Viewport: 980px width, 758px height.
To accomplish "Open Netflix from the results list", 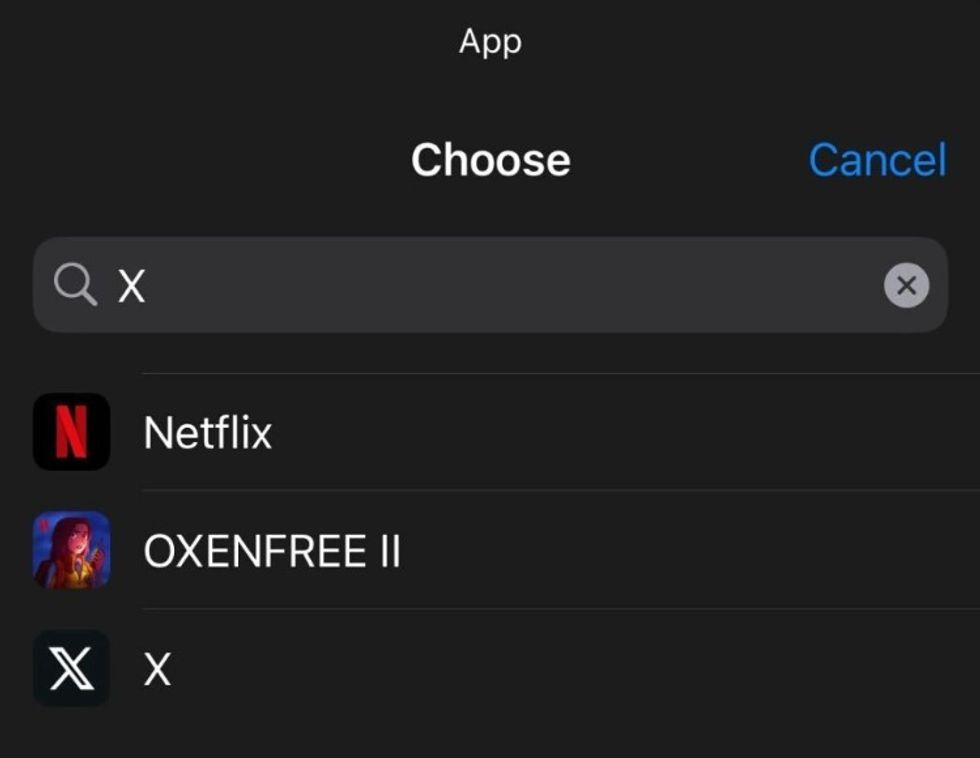I will coord(208,432).
